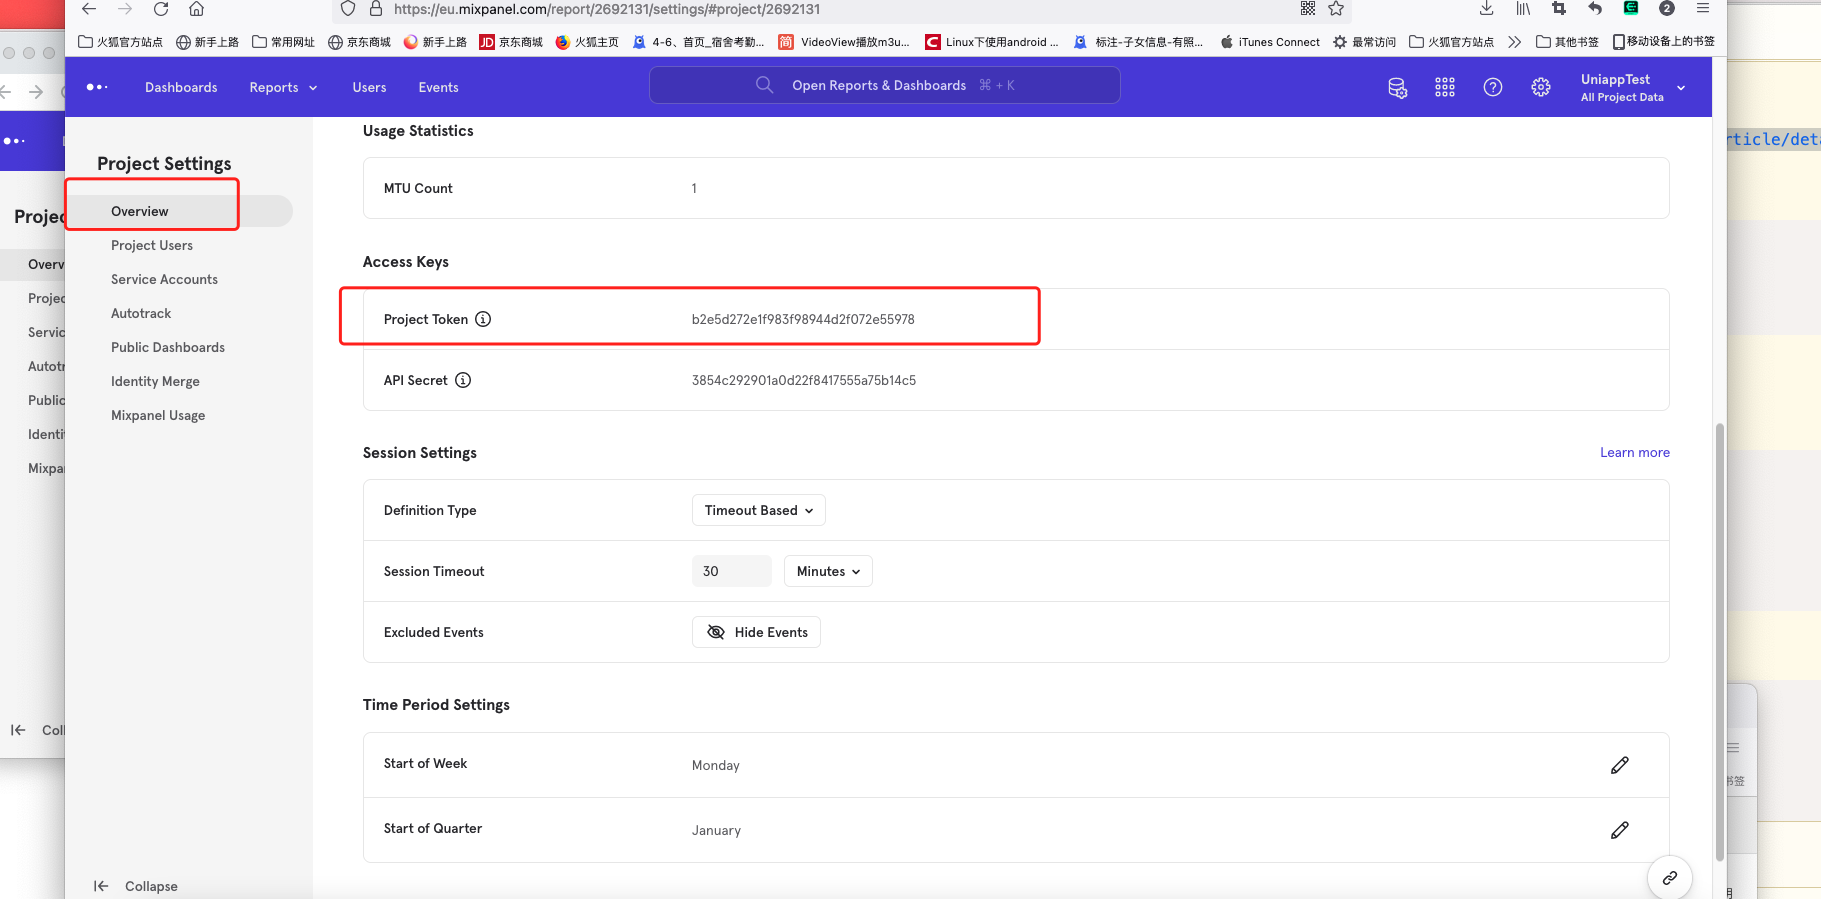The image size is (1821, 899).
Task: Open the browser hamburger menu
Action: (1703, 9)
